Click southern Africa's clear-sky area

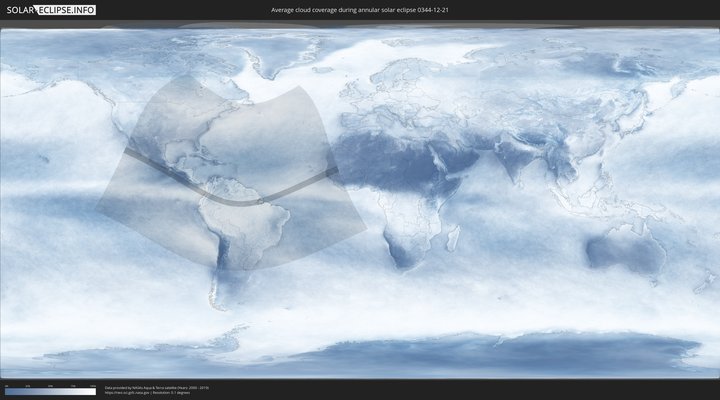[x=403, y=245]
